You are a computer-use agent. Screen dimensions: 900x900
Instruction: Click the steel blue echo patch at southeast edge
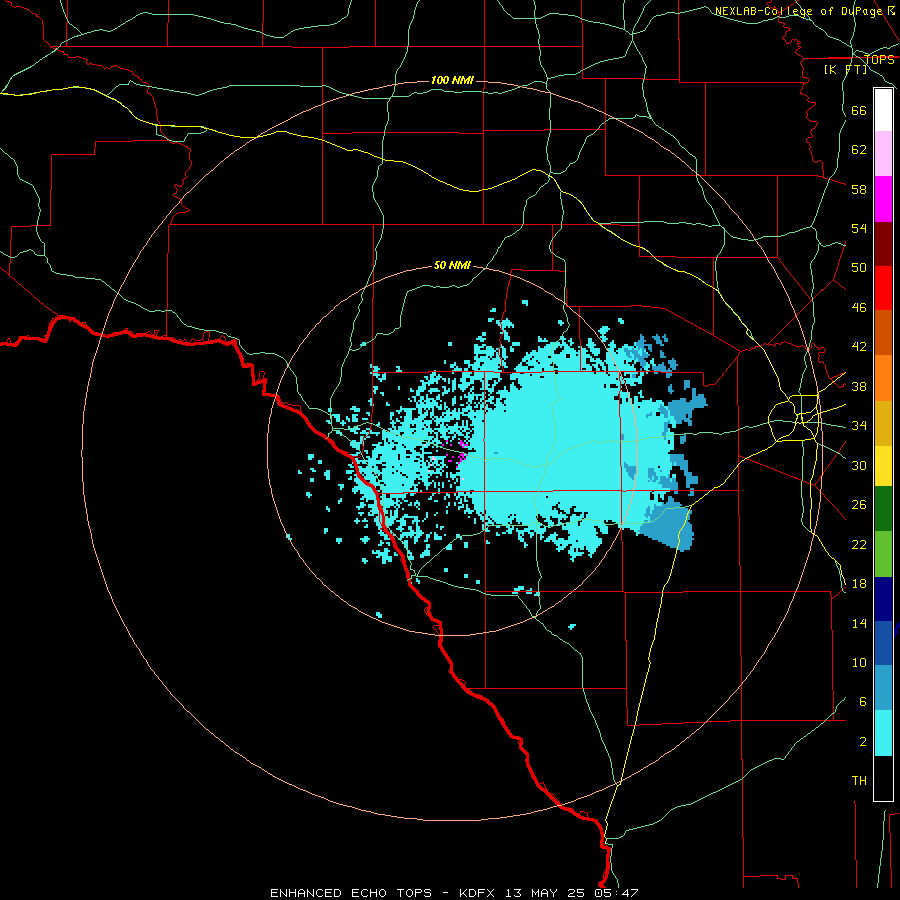[669, 528]
